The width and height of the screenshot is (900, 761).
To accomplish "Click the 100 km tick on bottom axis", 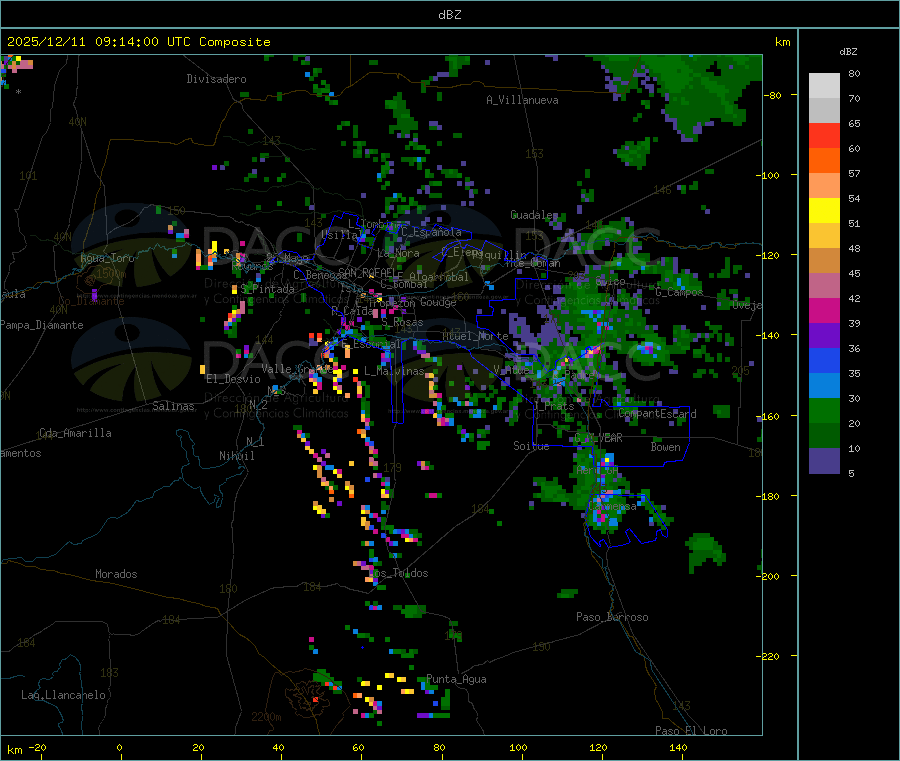I will click(518, 747).
